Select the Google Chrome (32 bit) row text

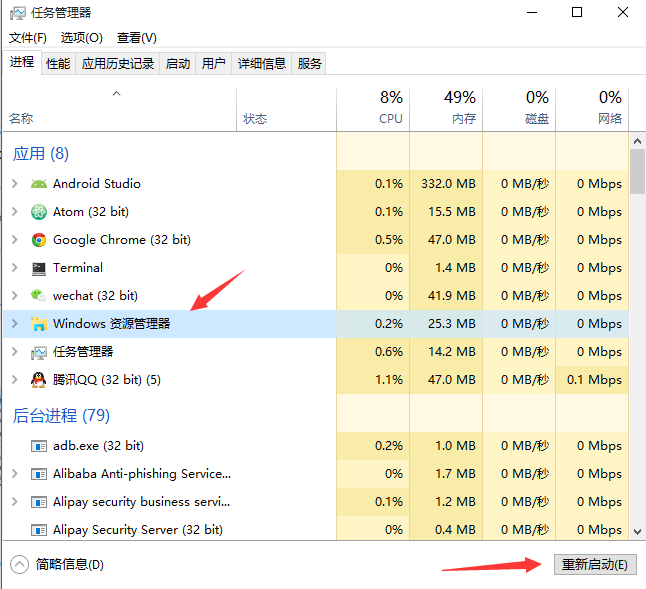point(122,240)
